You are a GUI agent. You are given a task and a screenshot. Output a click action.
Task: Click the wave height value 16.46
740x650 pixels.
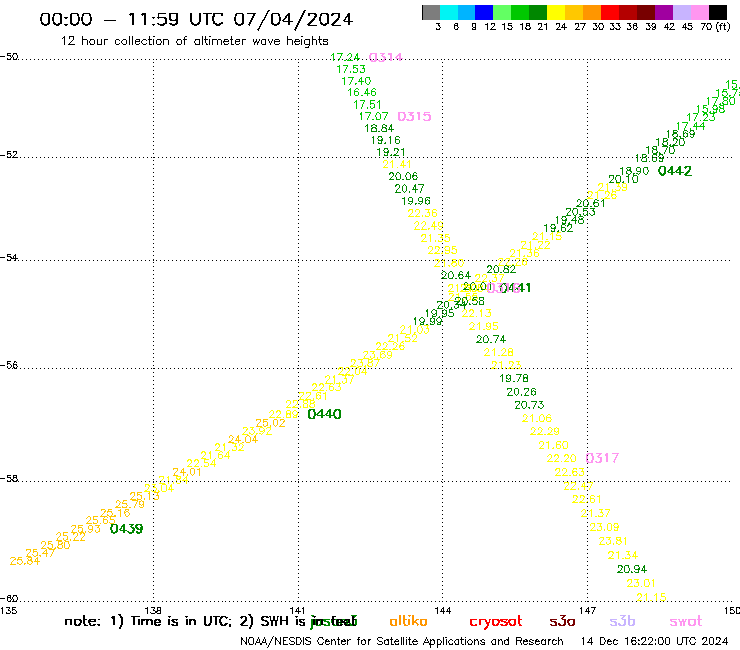362,93
